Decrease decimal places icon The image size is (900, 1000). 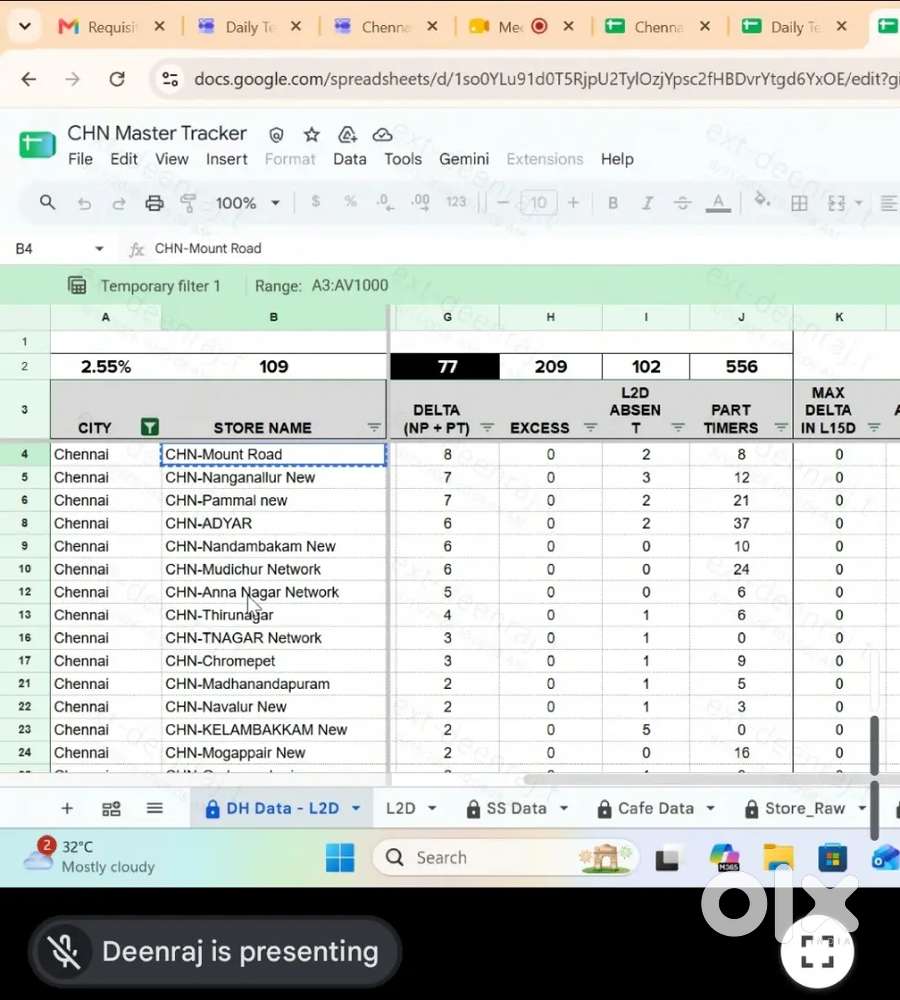click(385, 202)
